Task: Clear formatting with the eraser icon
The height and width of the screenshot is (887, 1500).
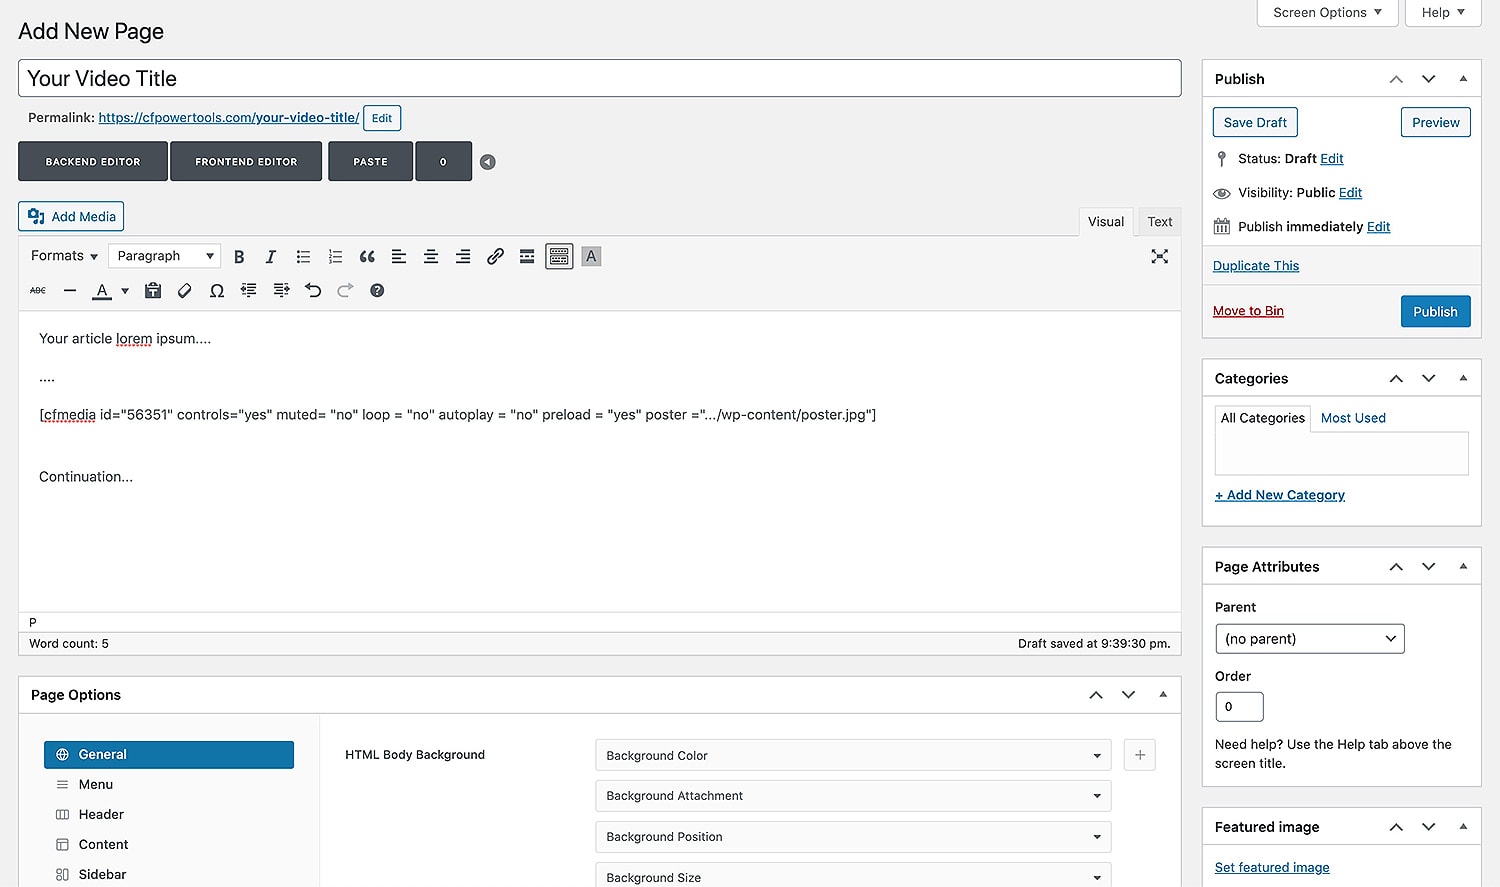Action: [185, 291]
